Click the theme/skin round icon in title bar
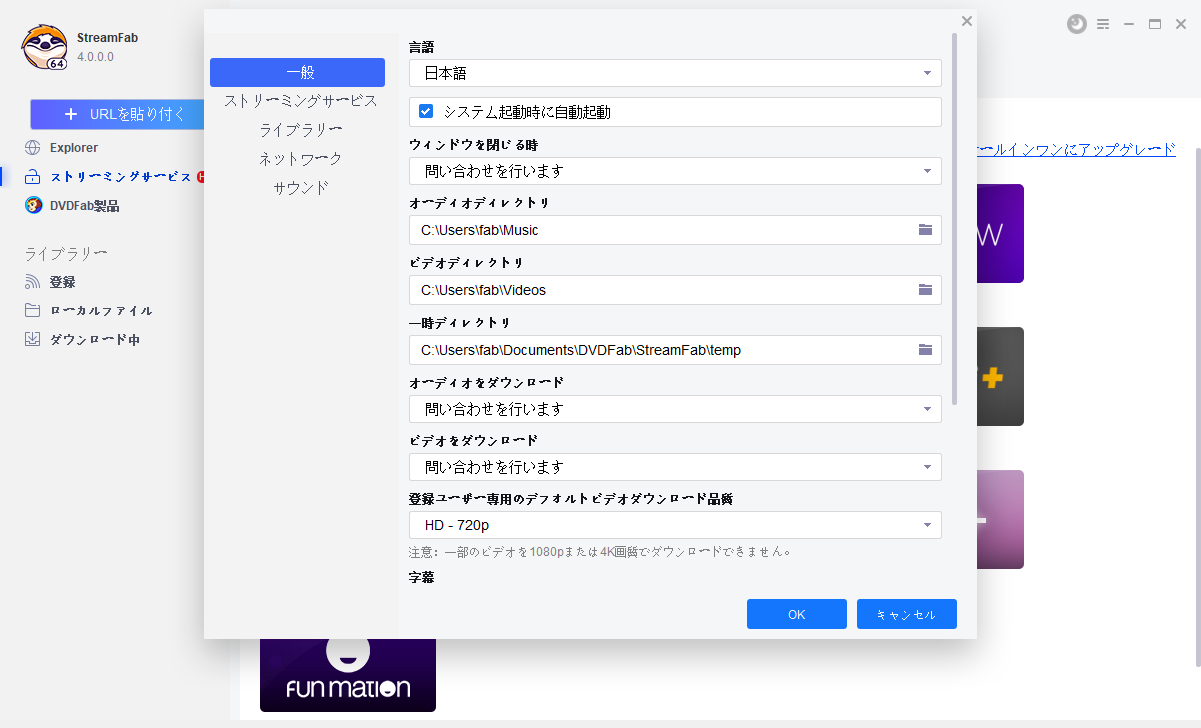 click(x=1077, y=24)
